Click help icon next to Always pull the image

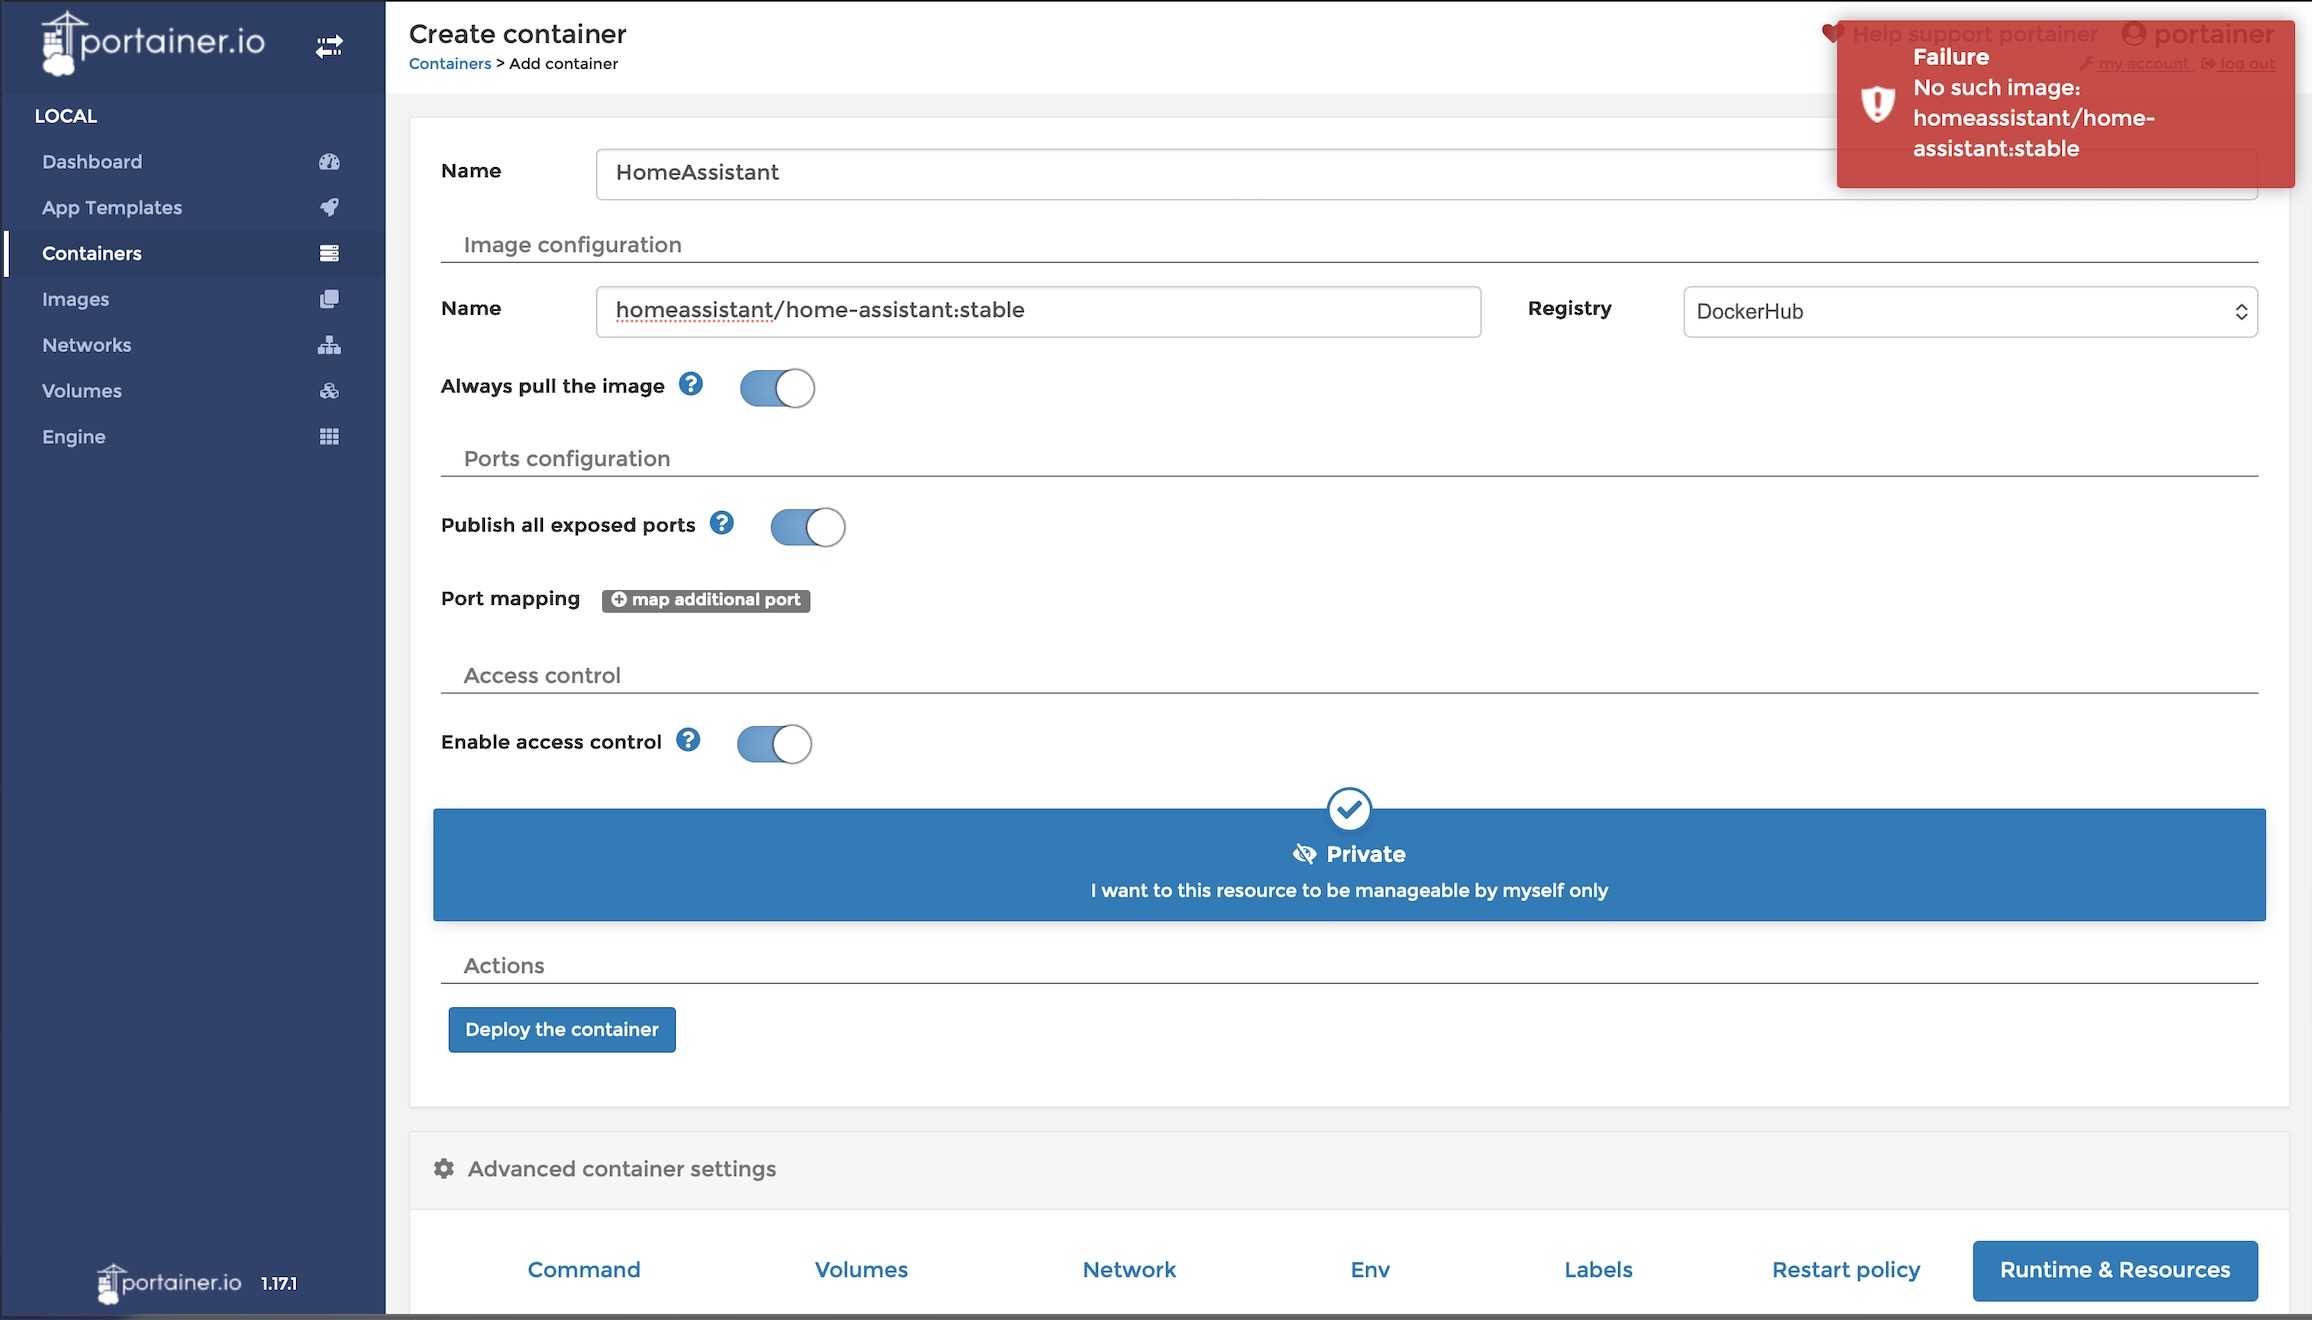coord(691,384)
